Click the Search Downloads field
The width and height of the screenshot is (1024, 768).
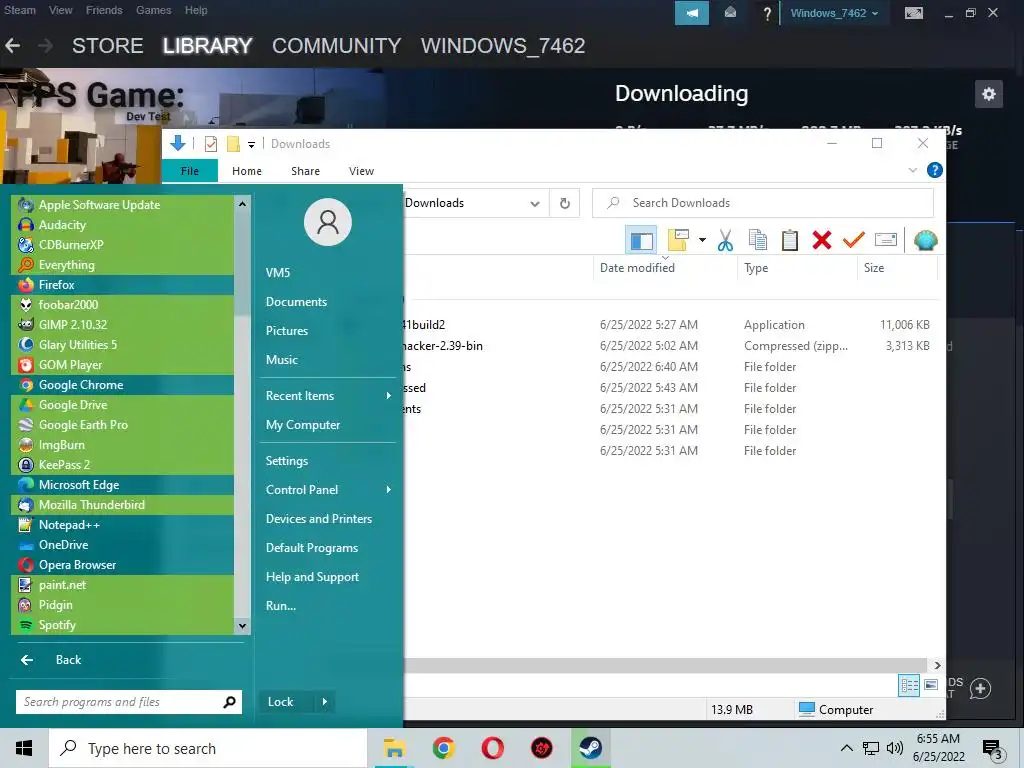(763, 203)
